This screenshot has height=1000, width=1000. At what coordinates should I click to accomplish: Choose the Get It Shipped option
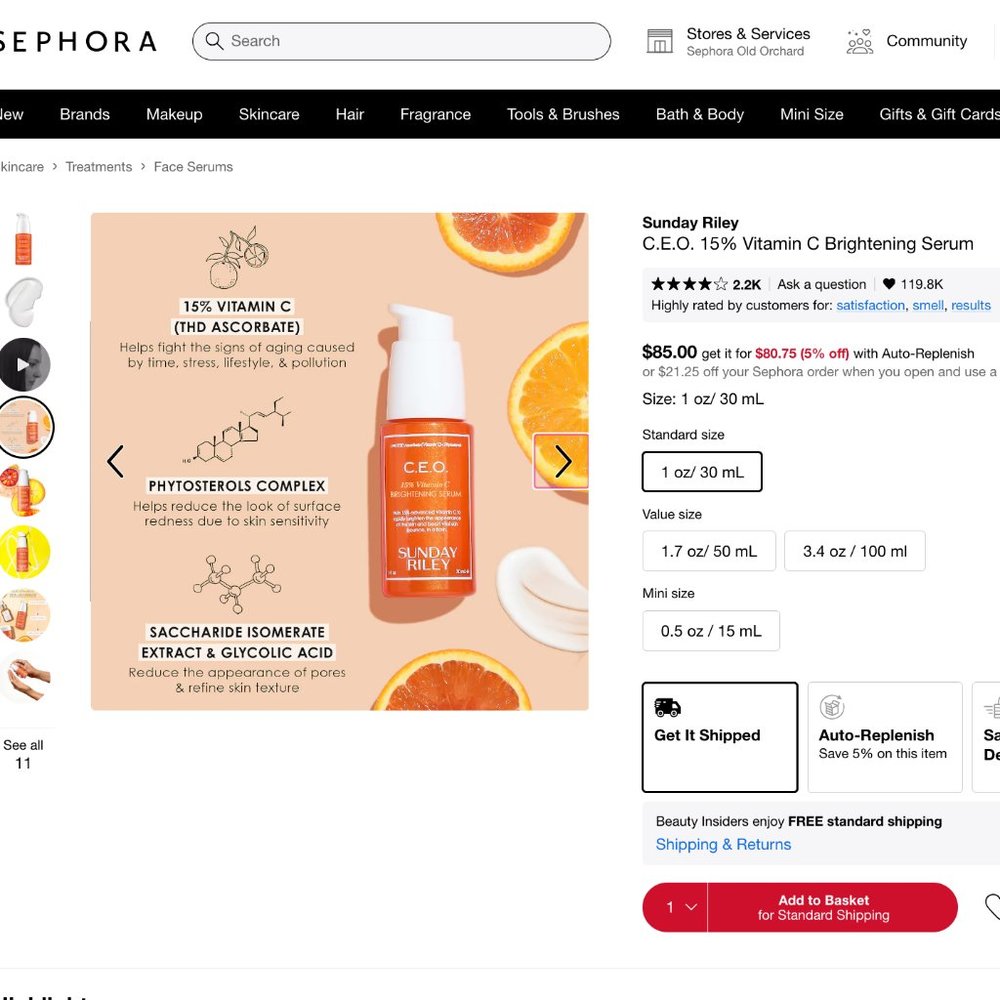720,737
